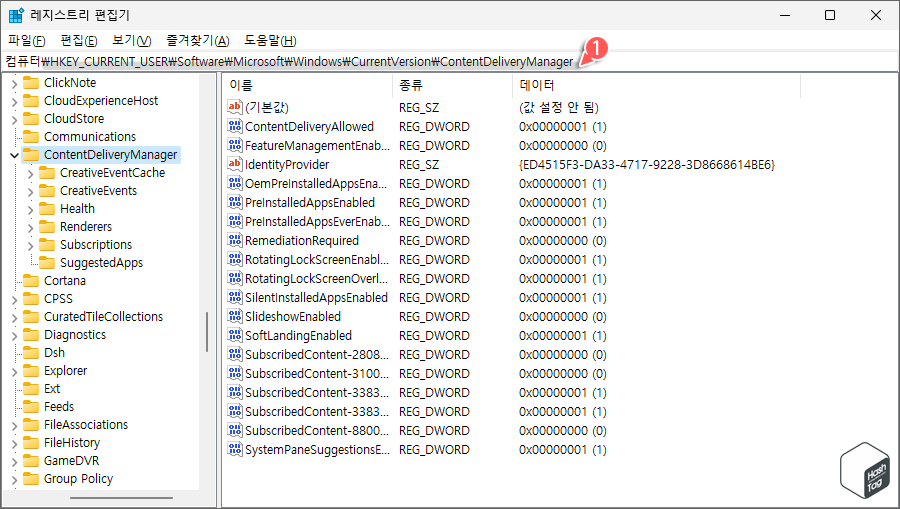Select the Communications key label
Image resolution: width=900 pixels, height=509 pixels.
coord(90,137)
